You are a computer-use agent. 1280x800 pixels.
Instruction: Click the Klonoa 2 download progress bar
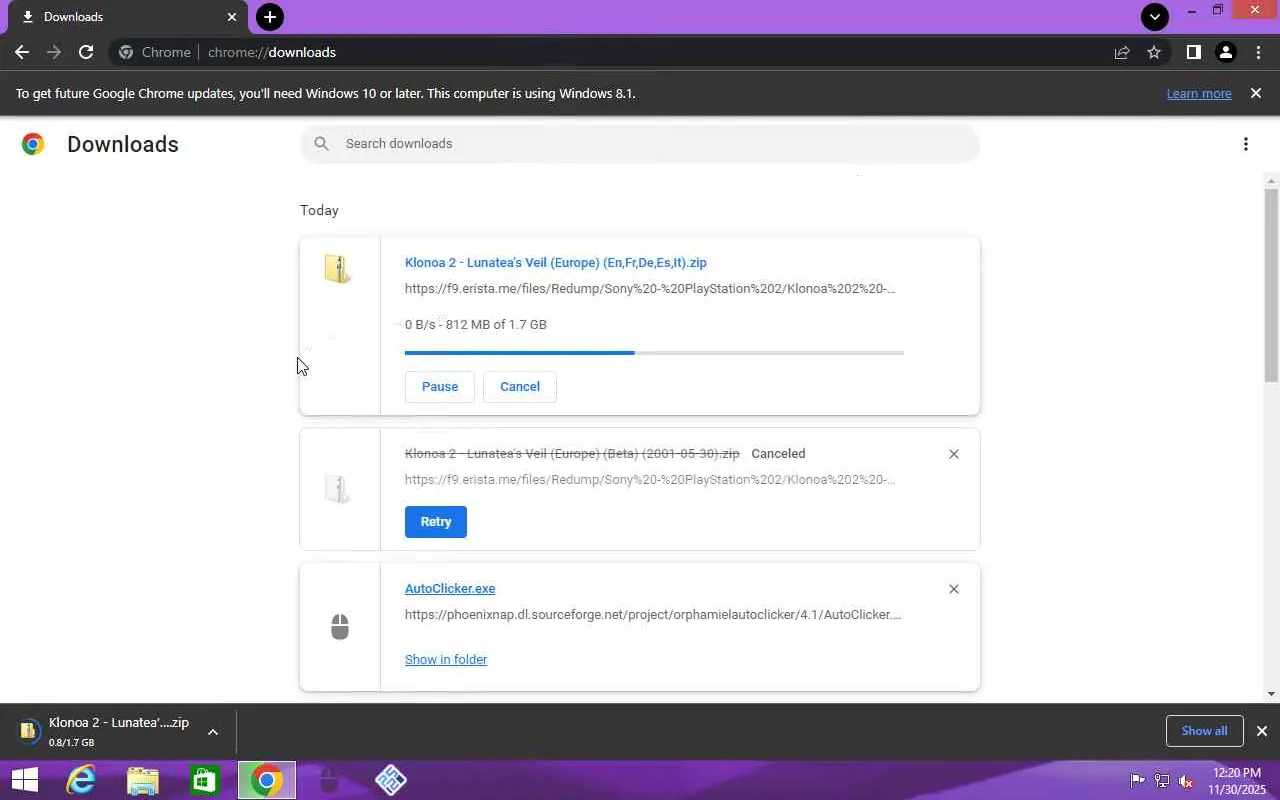point(654,353)
